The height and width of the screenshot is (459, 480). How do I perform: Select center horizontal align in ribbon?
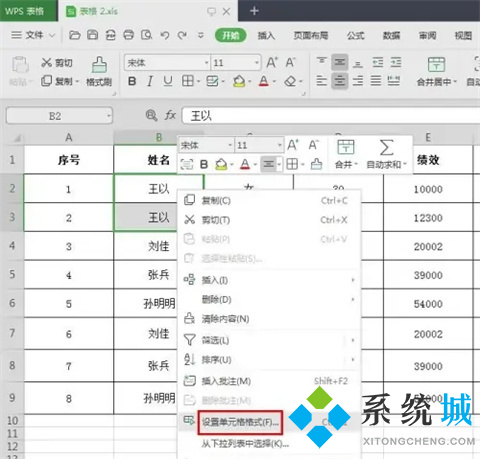coord(340,81)
